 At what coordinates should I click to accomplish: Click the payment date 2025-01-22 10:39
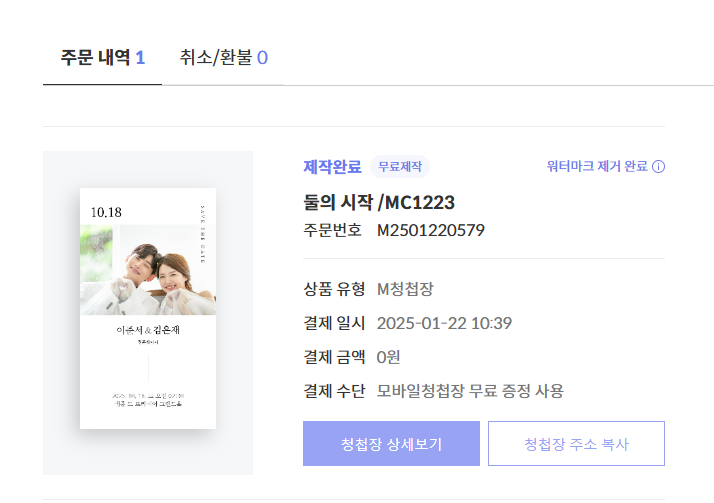tap(444, 323)
